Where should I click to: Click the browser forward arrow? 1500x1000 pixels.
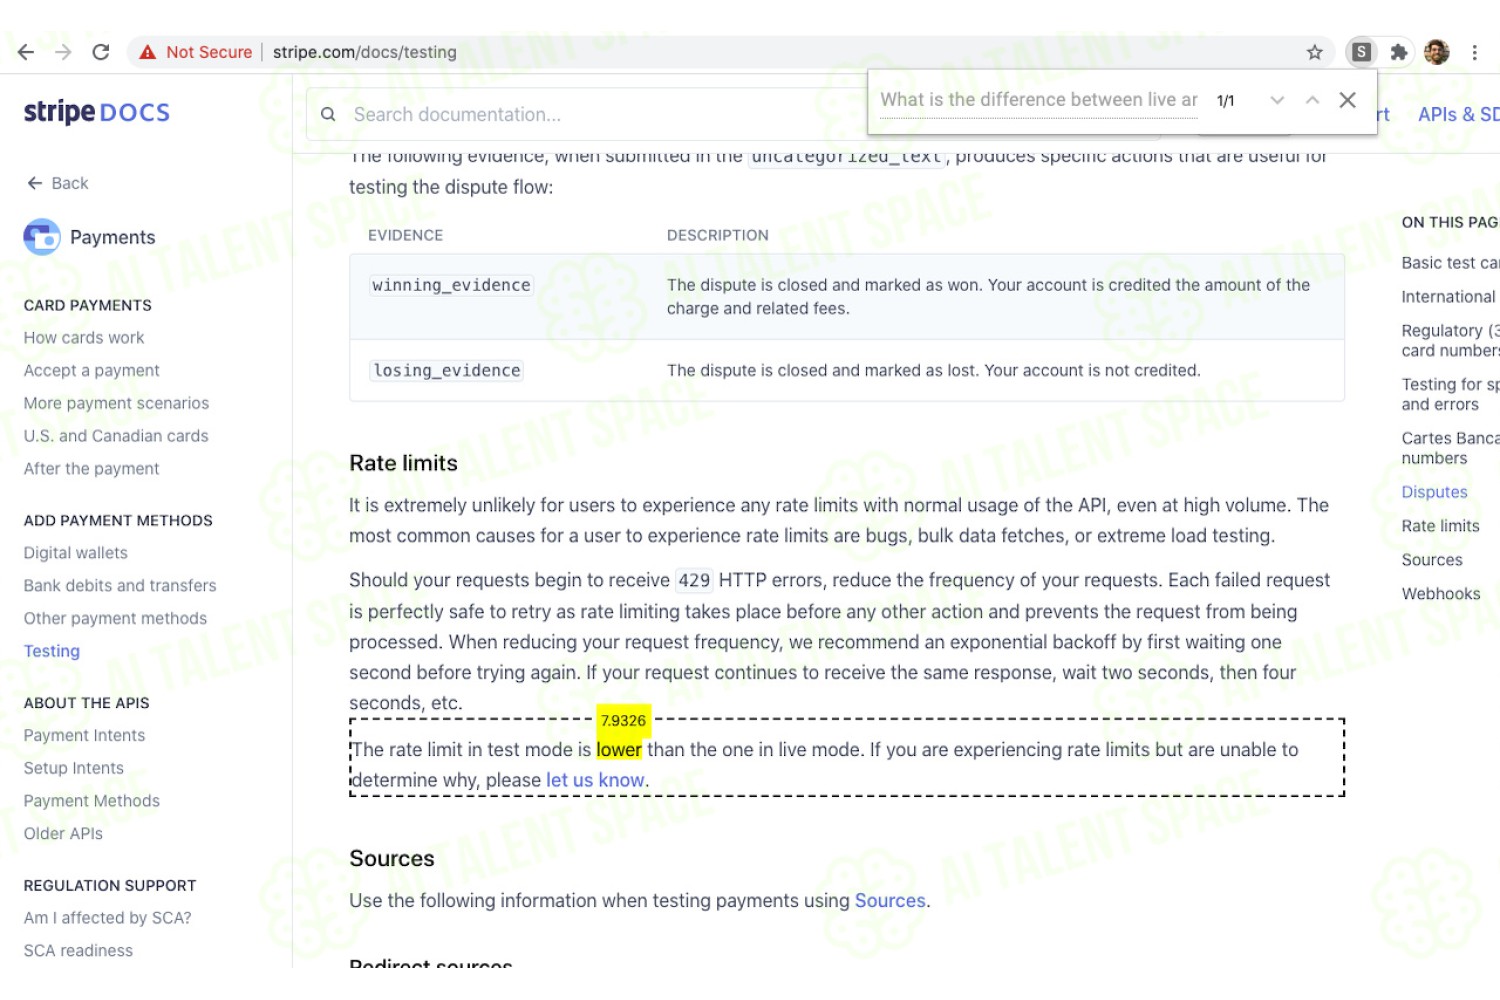click(63, 52)
